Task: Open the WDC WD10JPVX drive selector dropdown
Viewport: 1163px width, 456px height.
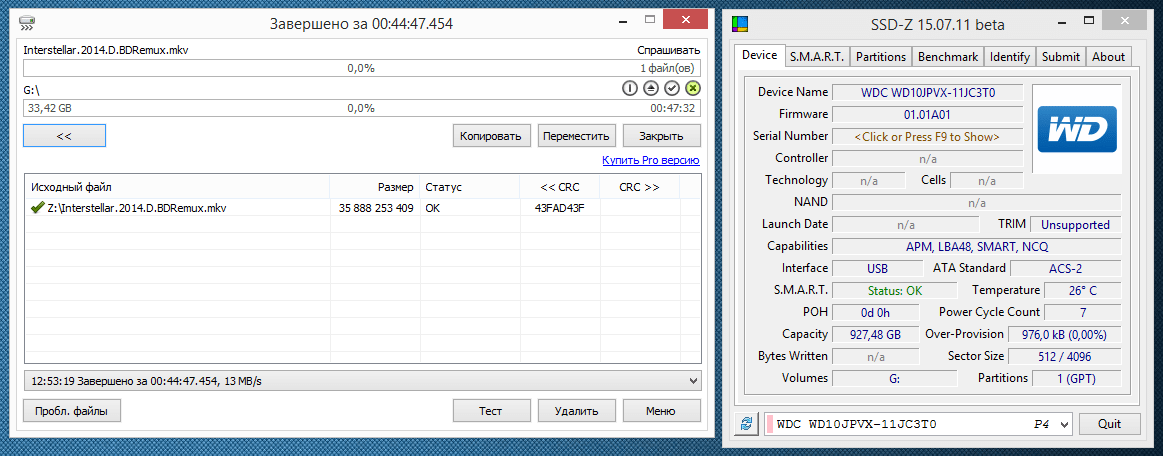Action: (1063, 424)
